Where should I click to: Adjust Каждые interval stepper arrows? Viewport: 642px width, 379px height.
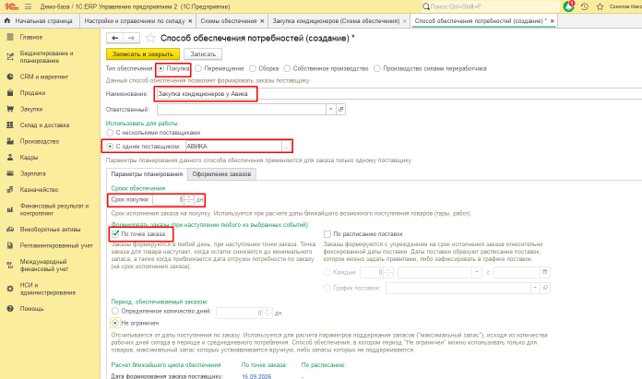click(x=388, y=272)
